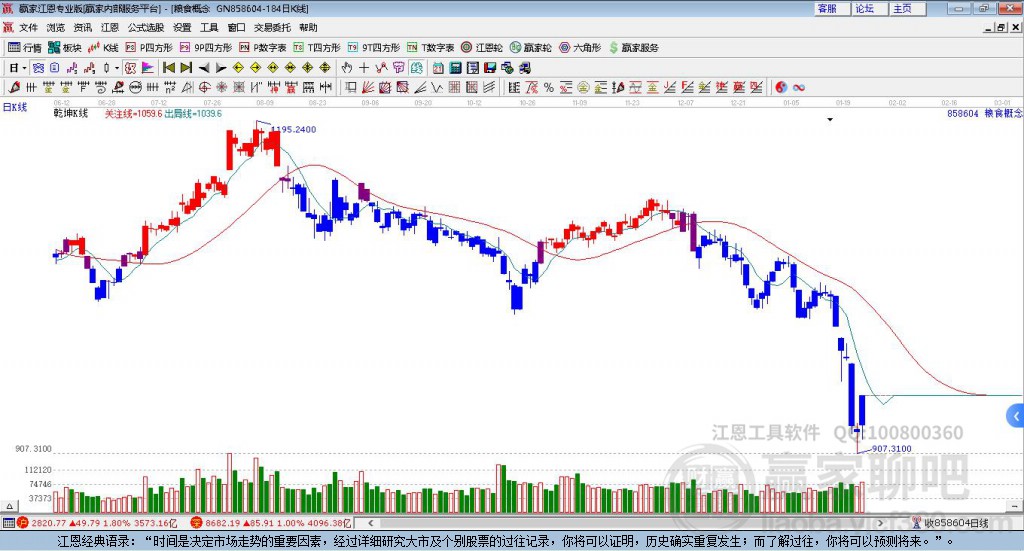The width and height of the screenshot is (1024, 551).
Task: Click horizontal scrollbar left arrow
Action: (370, 523)
